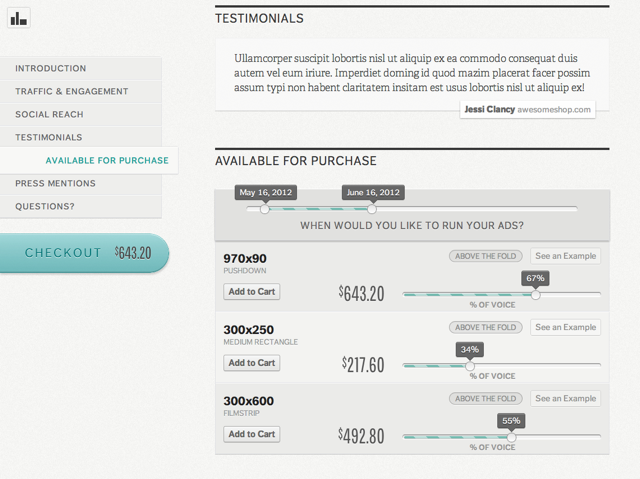Click the bar chart logo icon
Viewport: 640px width, 479px height.
pos(18,17)
